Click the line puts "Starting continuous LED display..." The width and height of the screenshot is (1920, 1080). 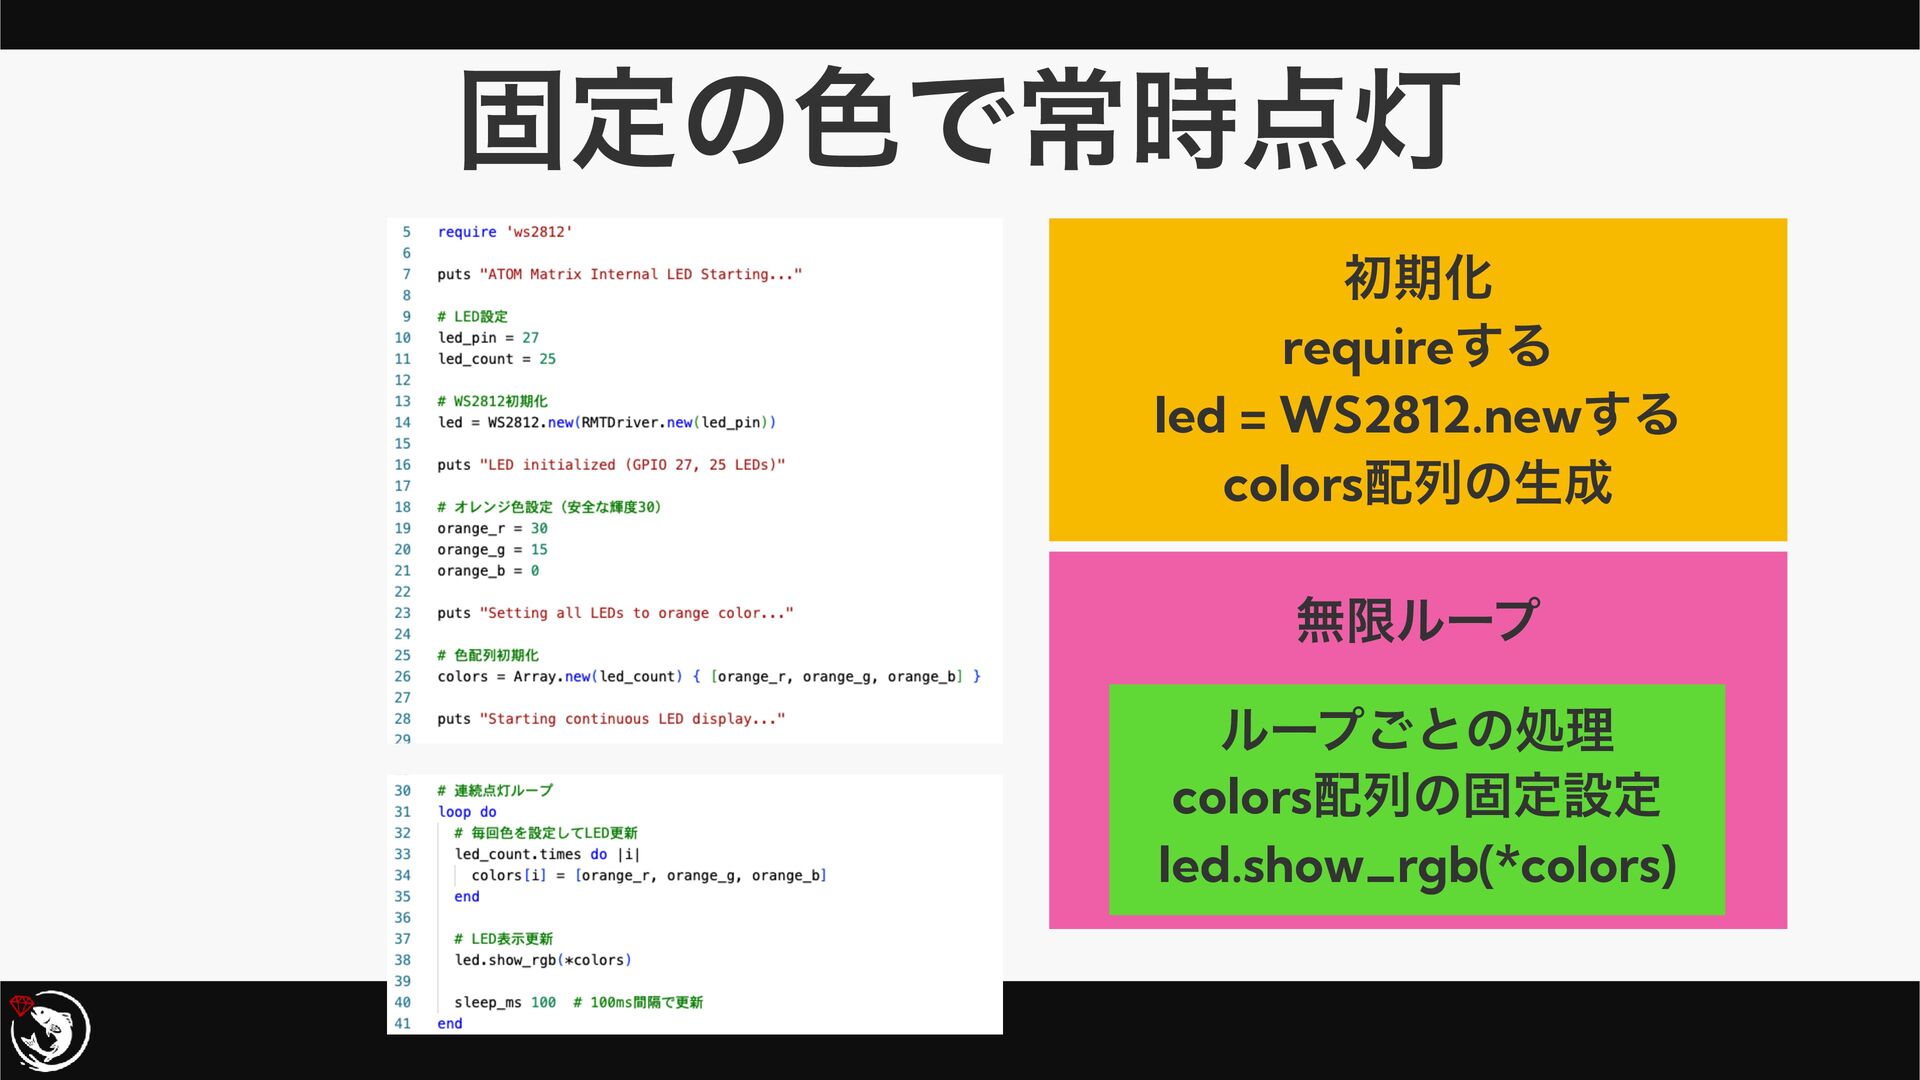click(x=611, y=719)
